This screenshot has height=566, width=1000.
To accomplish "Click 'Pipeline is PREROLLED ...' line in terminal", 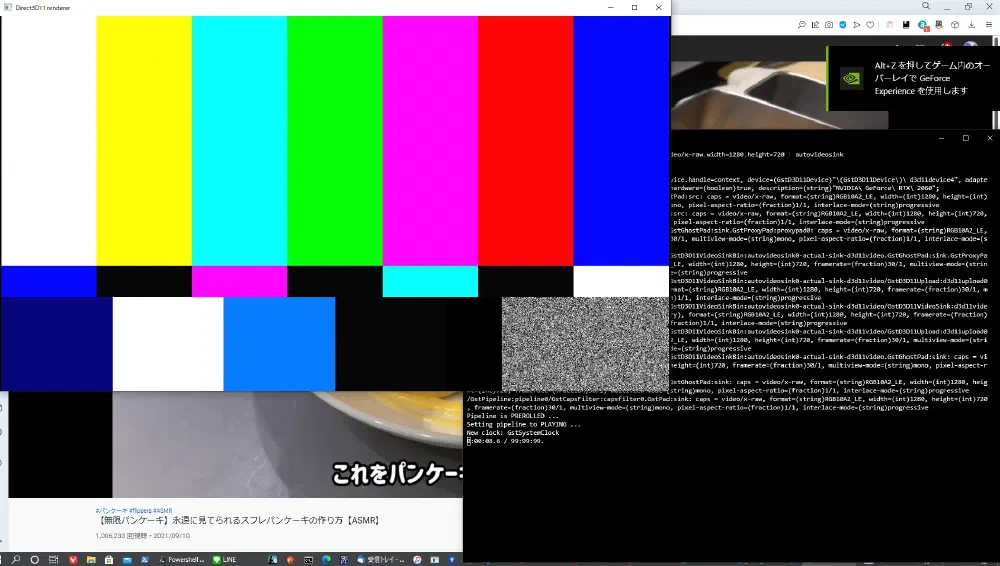I will point(513,416).
